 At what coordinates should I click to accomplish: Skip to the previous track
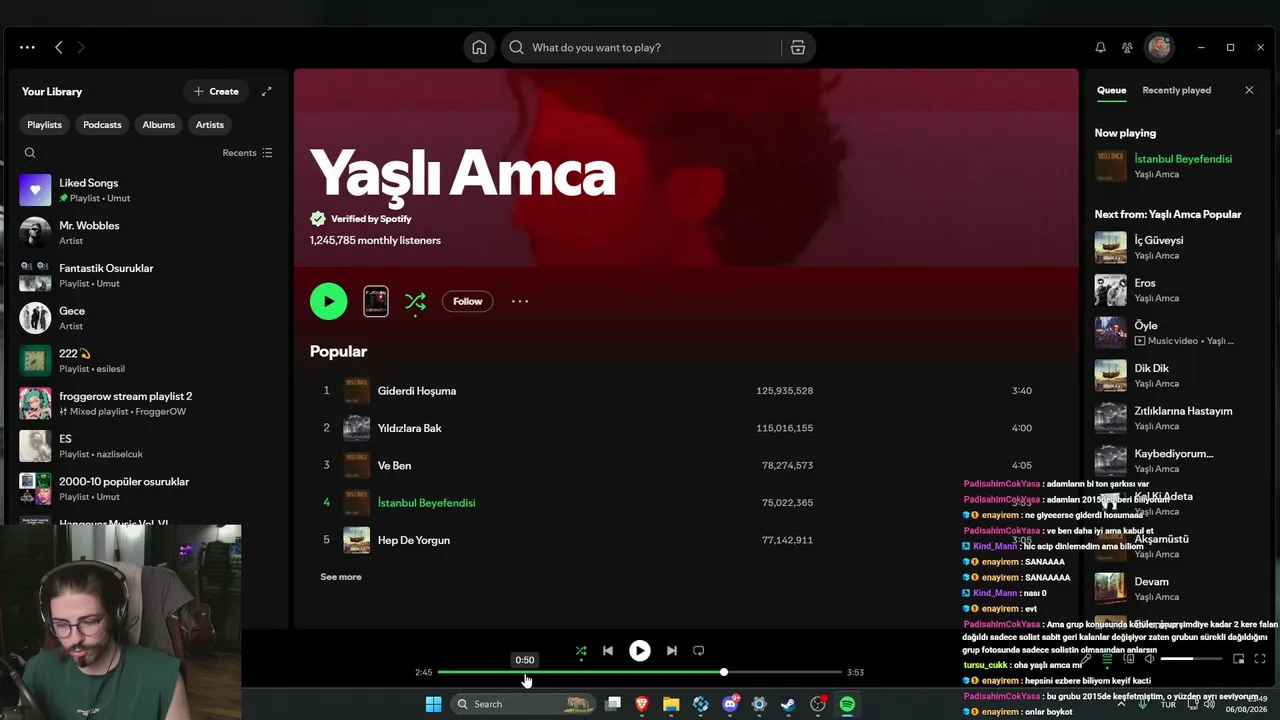coord(608,651)
